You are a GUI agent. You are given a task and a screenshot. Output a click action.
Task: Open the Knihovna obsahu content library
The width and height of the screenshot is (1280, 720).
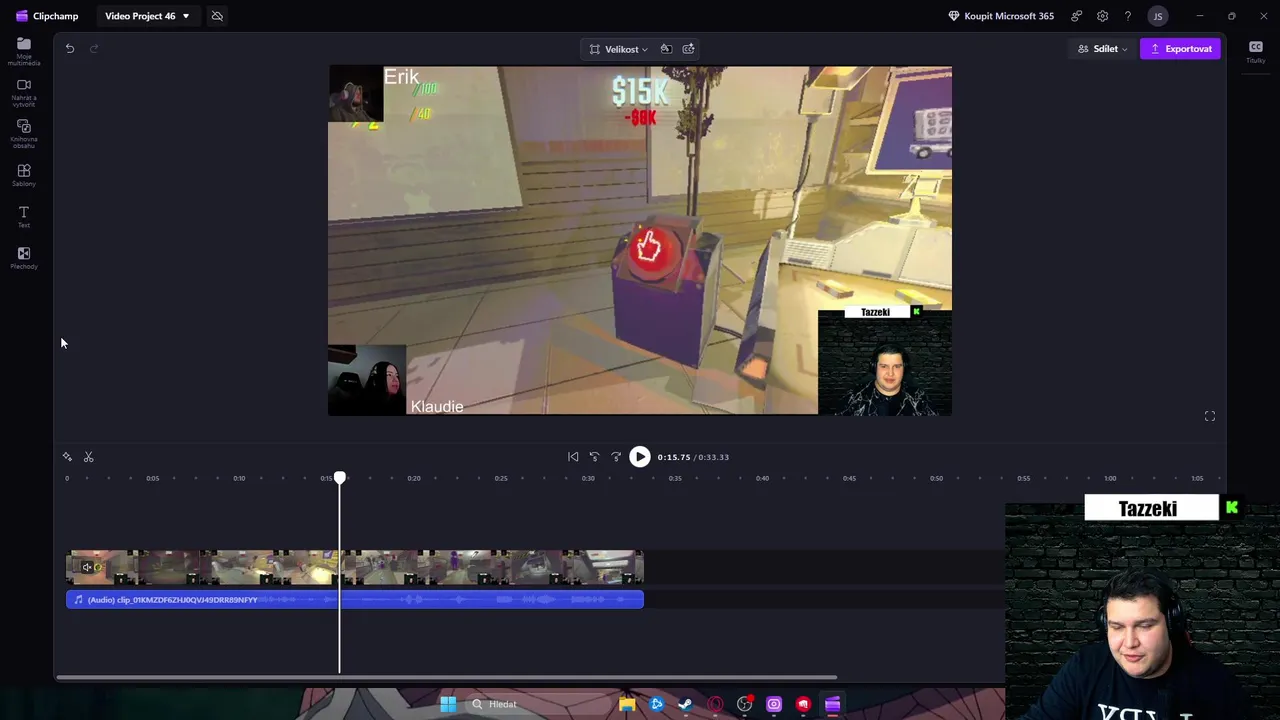(x=24, y=134)
